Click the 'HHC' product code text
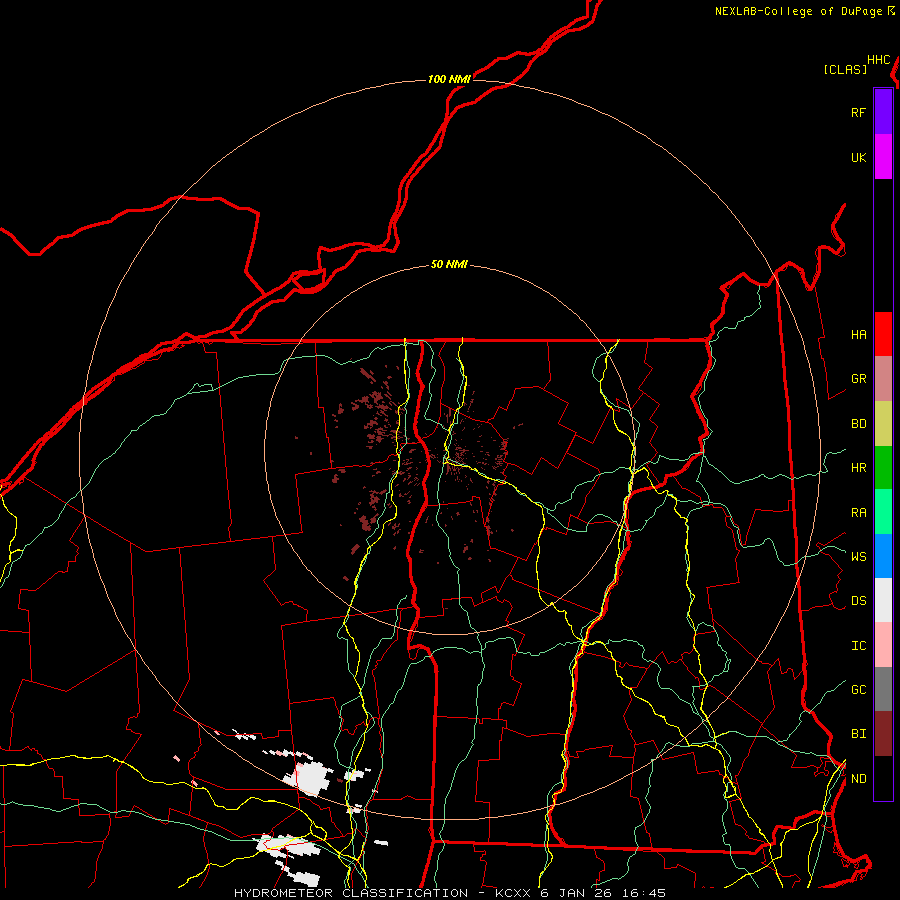Image resolution: width=900 pixels, height=900 pixels. coord(879,60)
